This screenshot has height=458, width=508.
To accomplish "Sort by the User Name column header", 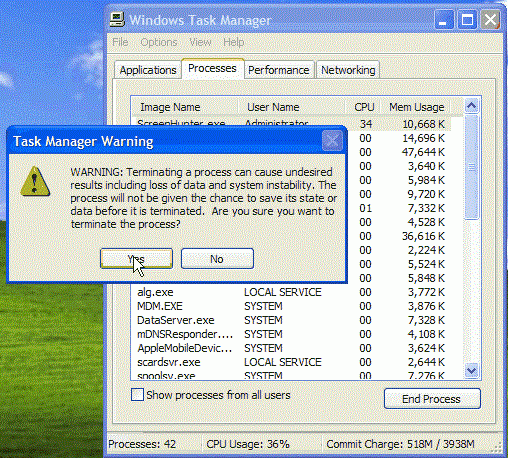I will (291, 107).
